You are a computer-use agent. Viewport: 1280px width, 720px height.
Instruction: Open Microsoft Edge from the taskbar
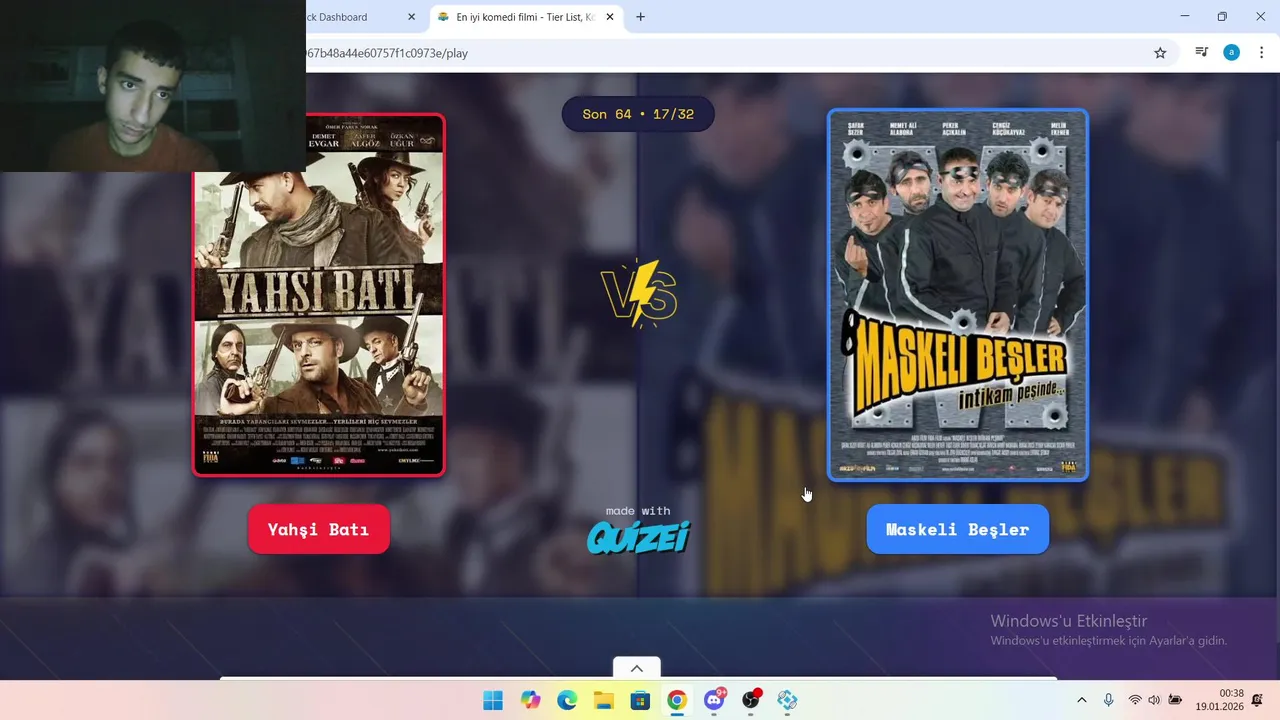567,700
